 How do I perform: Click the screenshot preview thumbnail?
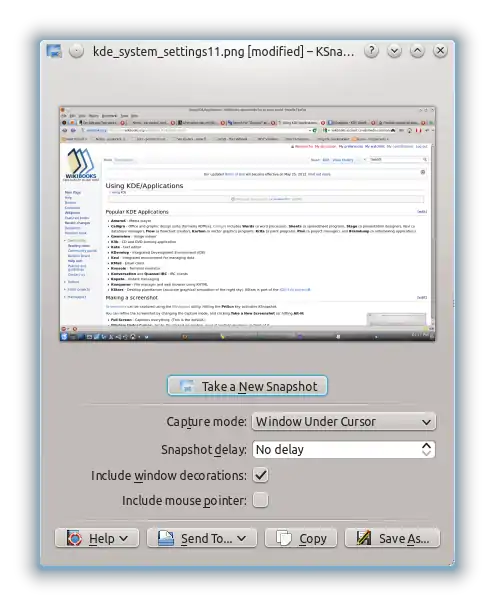click(x=247, y=224)
